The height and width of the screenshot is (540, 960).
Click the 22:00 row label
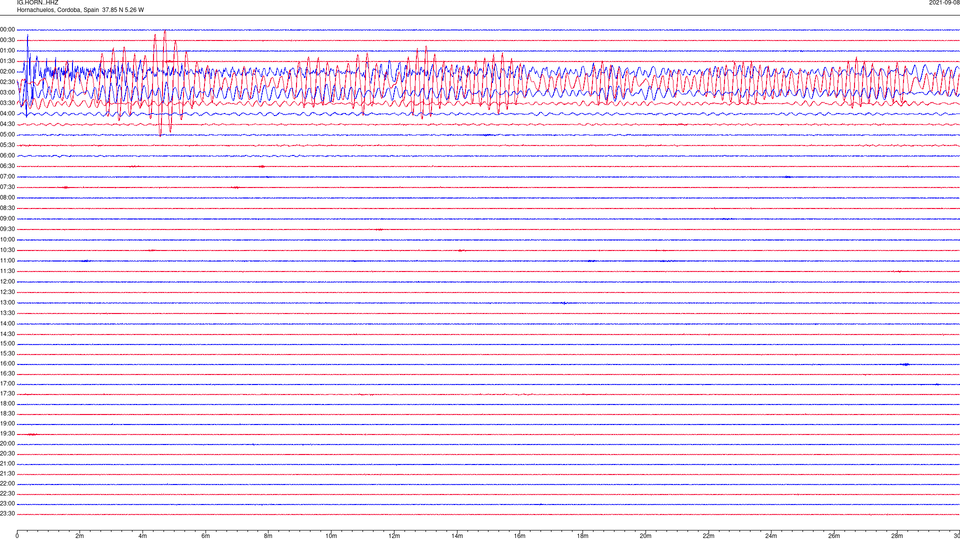[x=7, y=484]
